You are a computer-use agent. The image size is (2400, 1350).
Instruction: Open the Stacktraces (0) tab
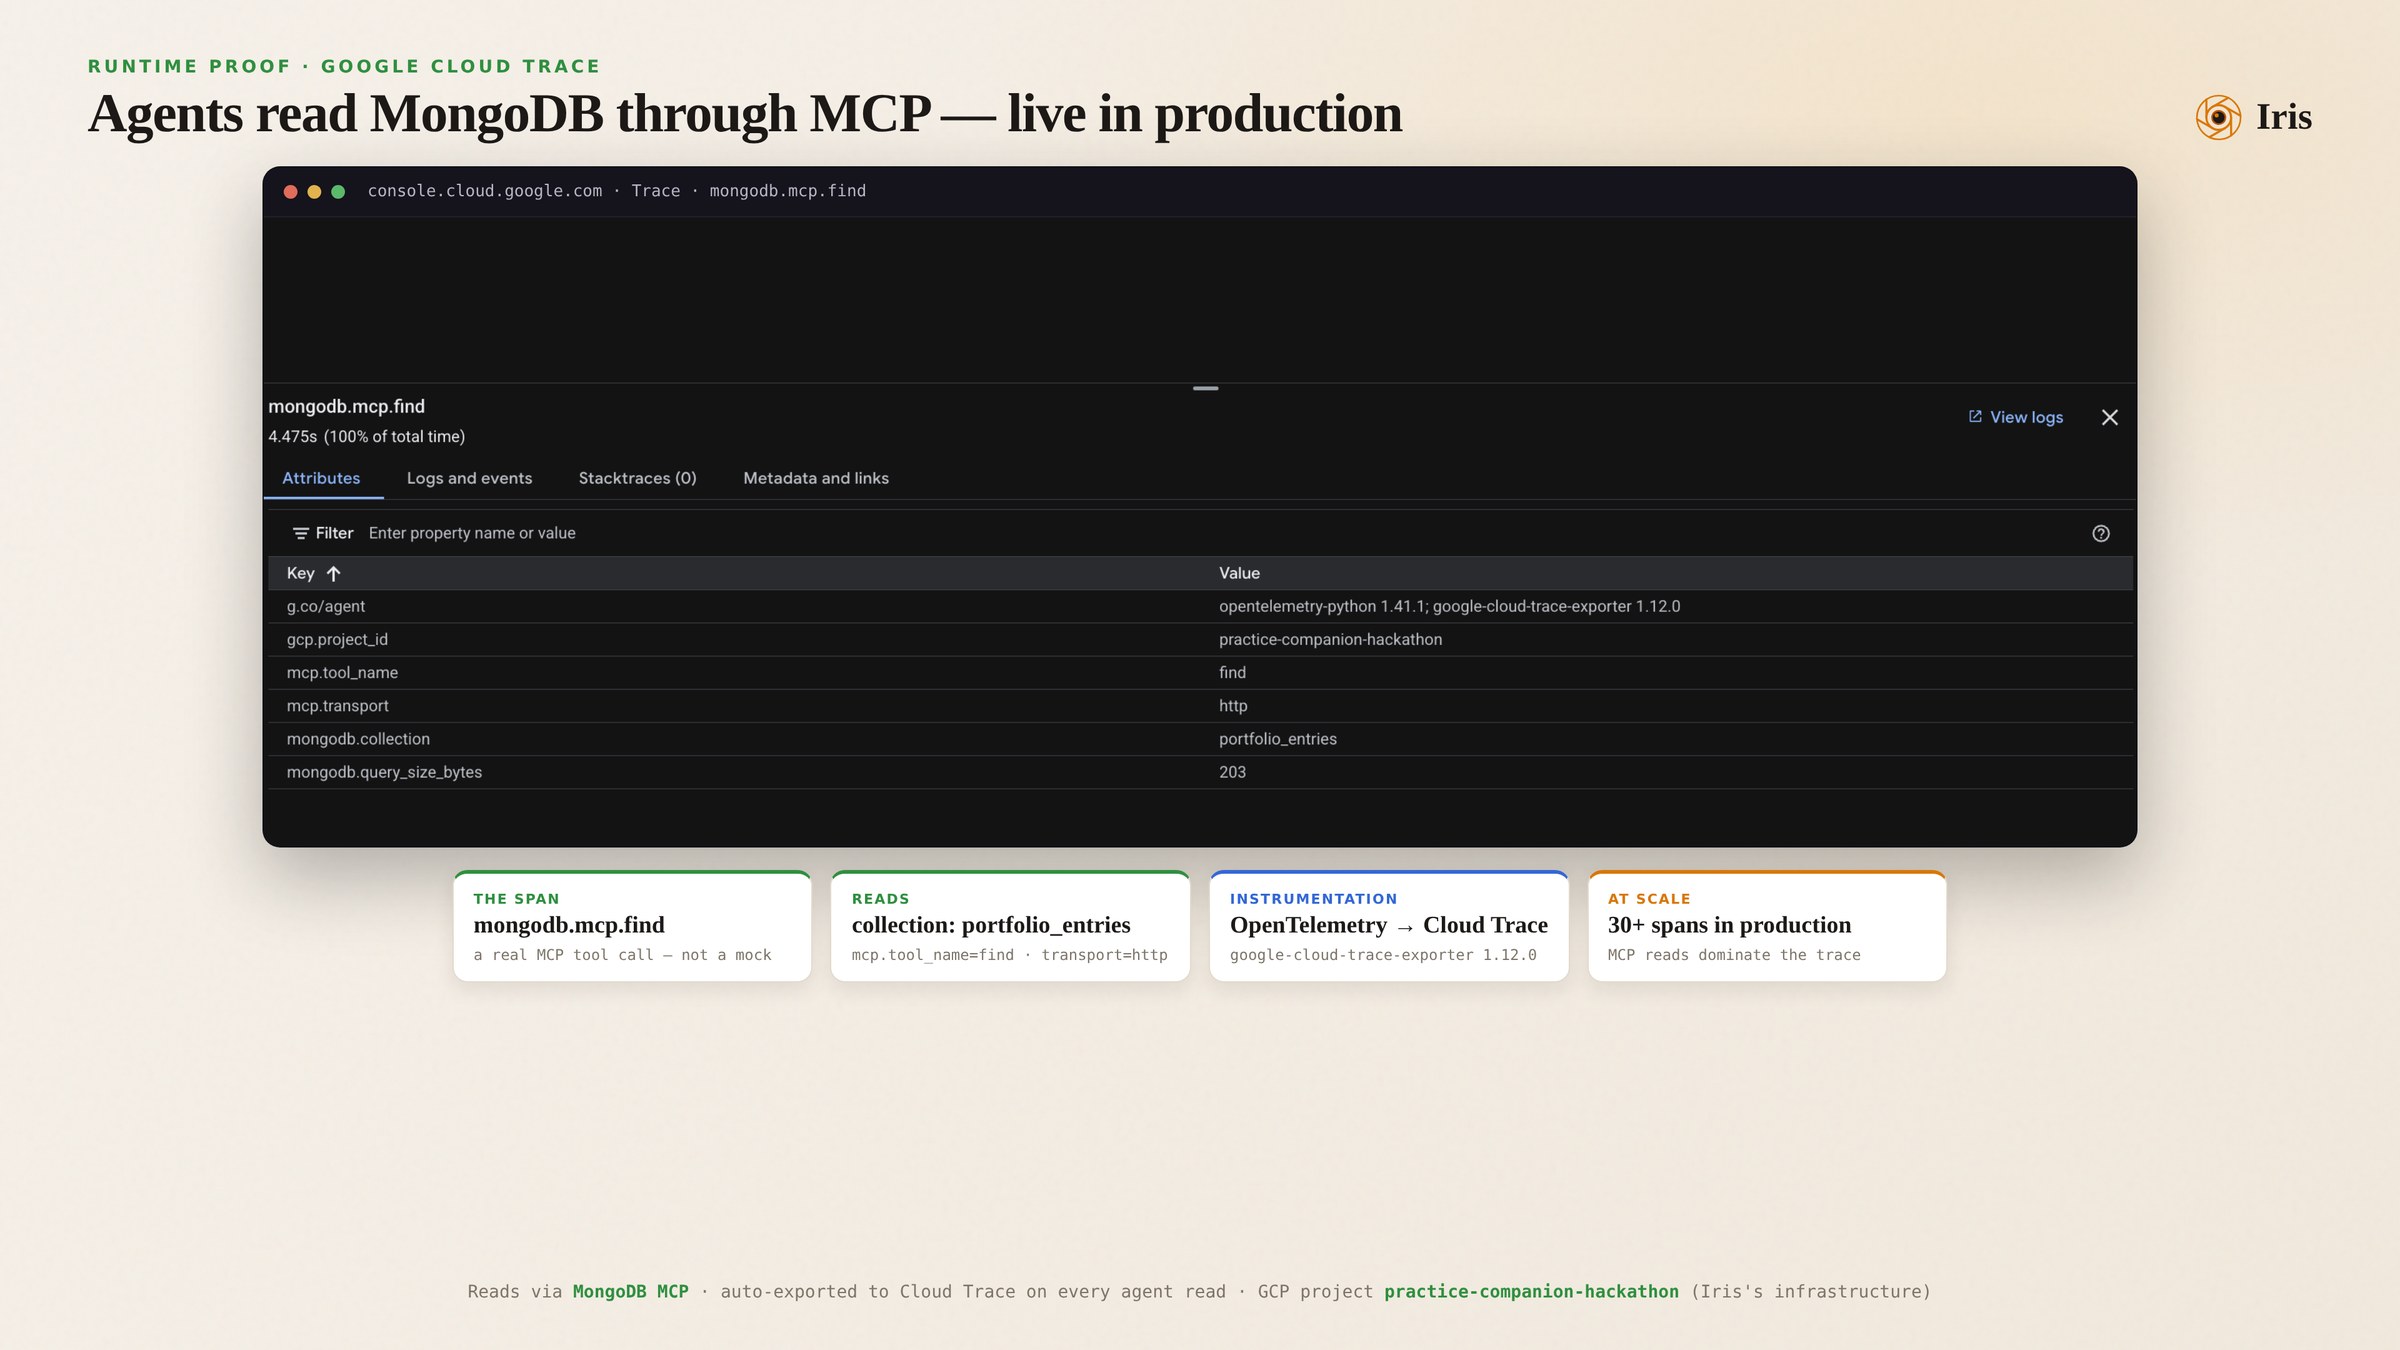(x=637, y=478)
